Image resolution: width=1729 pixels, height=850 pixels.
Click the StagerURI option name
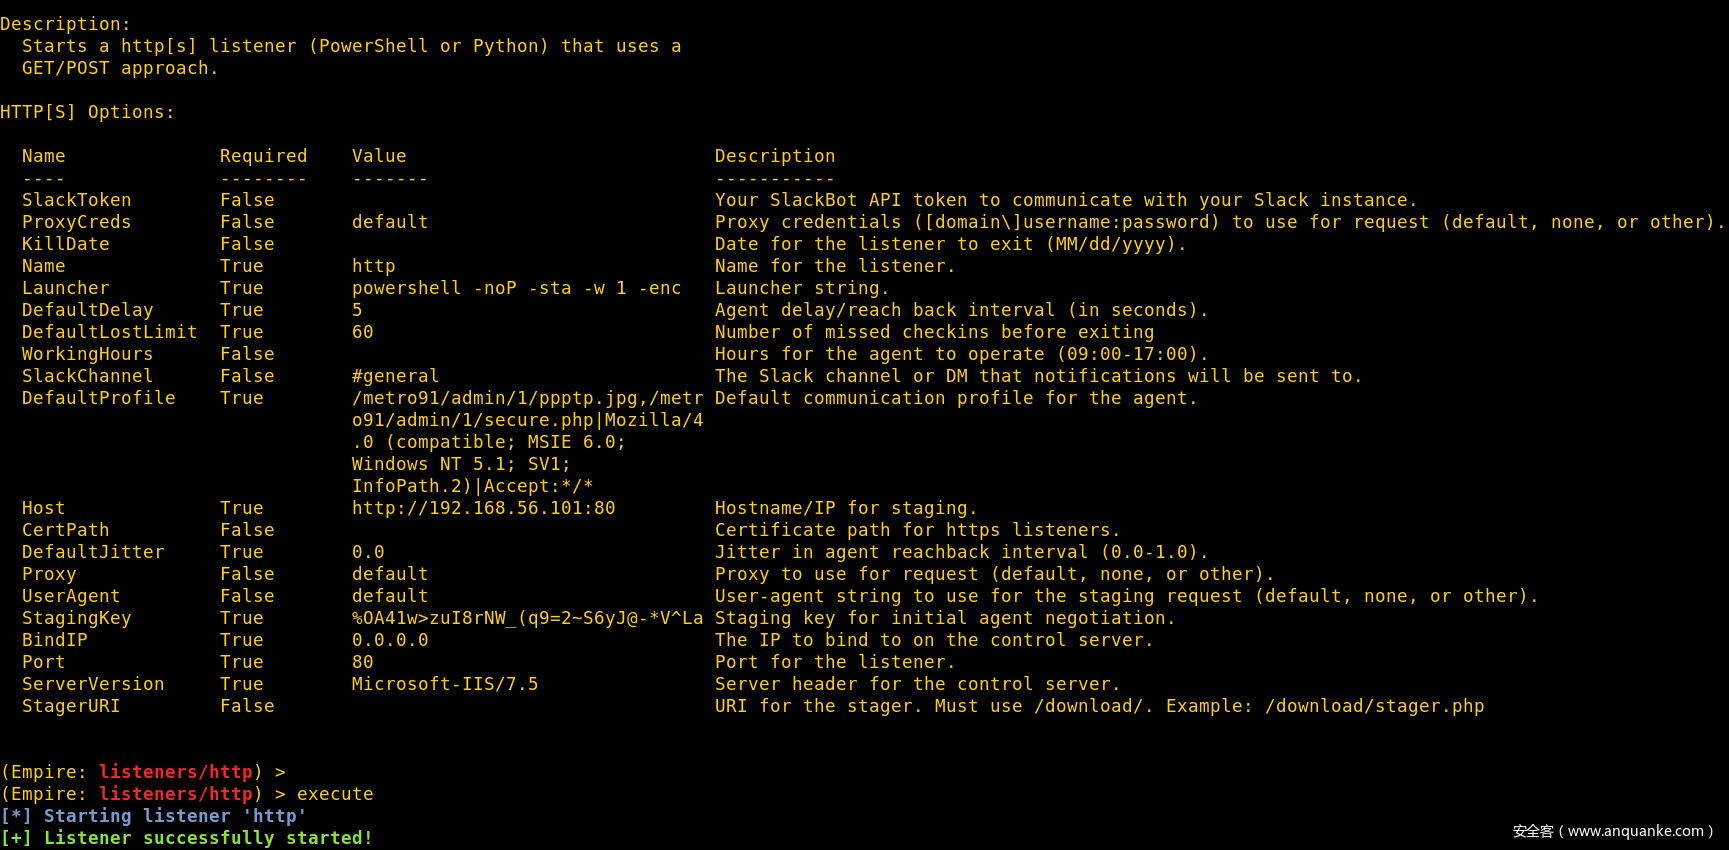coord(71,706)
